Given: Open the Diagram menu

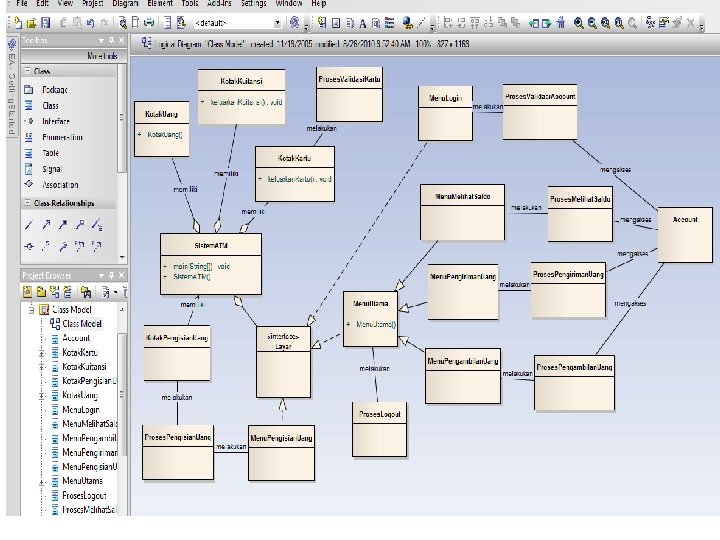Looking at the screenshot, I should coord(125,3).
